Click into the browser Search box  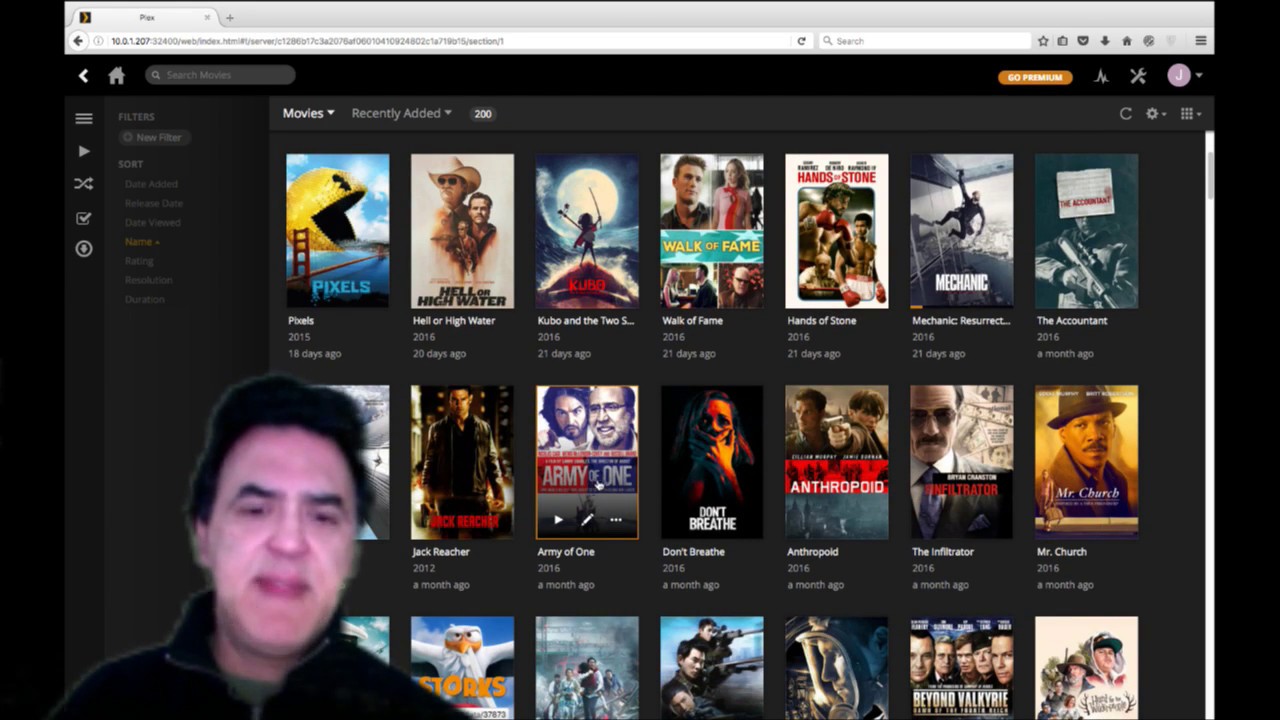point(924,41)
